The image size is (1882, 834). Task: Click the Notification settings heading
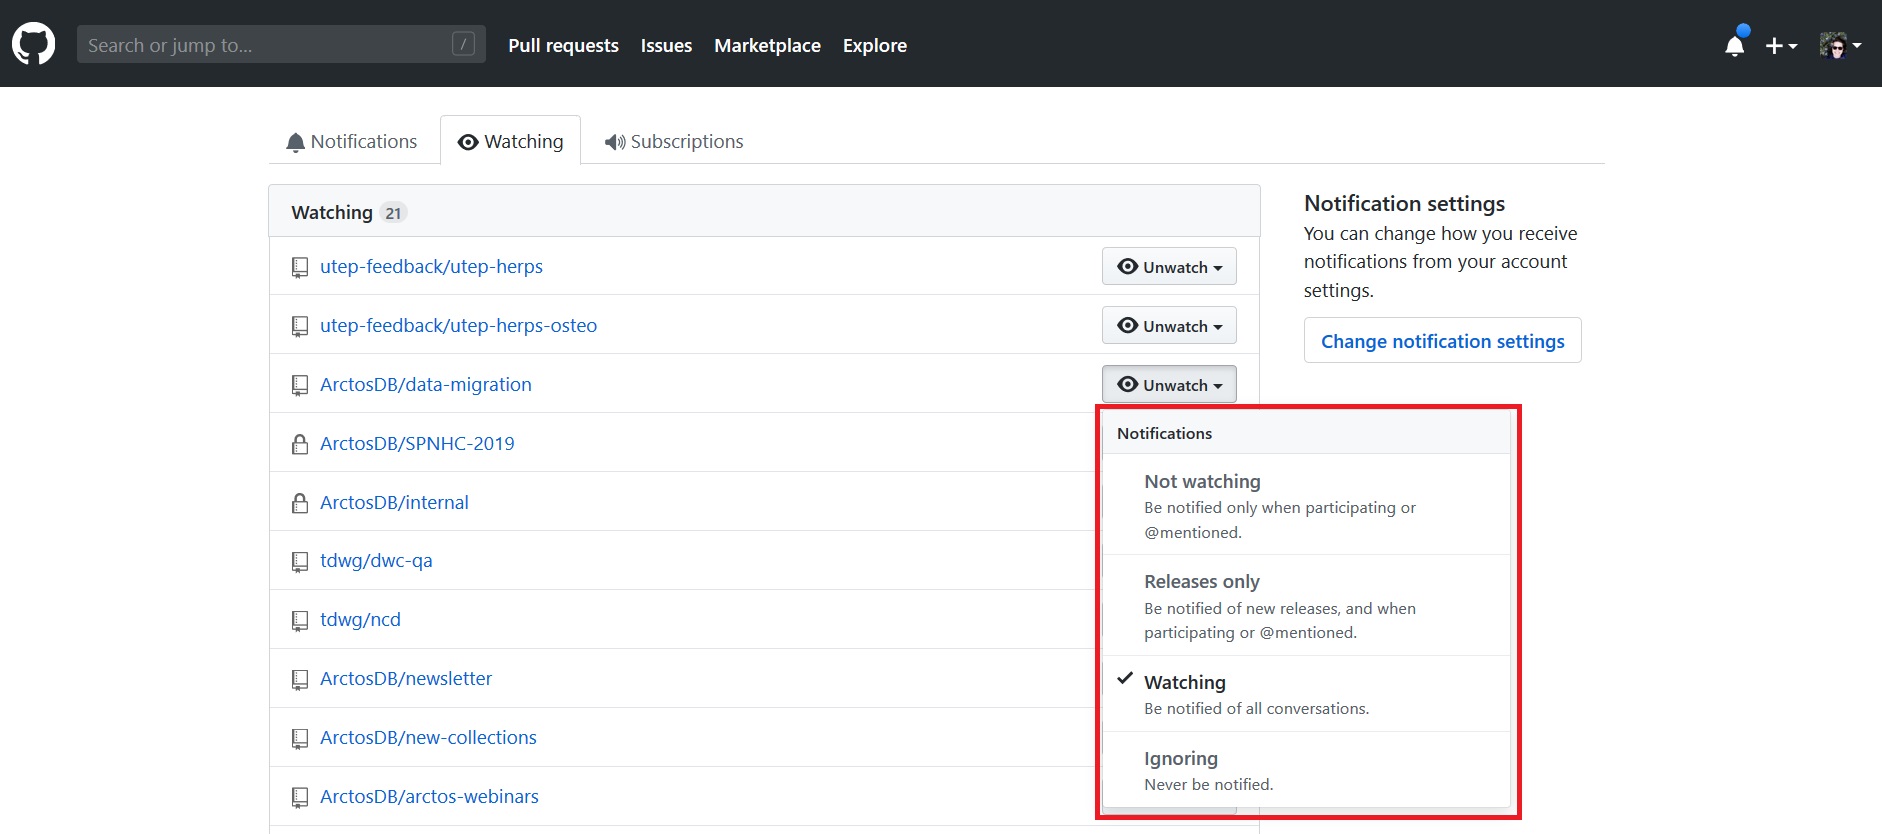(1404, 204)
